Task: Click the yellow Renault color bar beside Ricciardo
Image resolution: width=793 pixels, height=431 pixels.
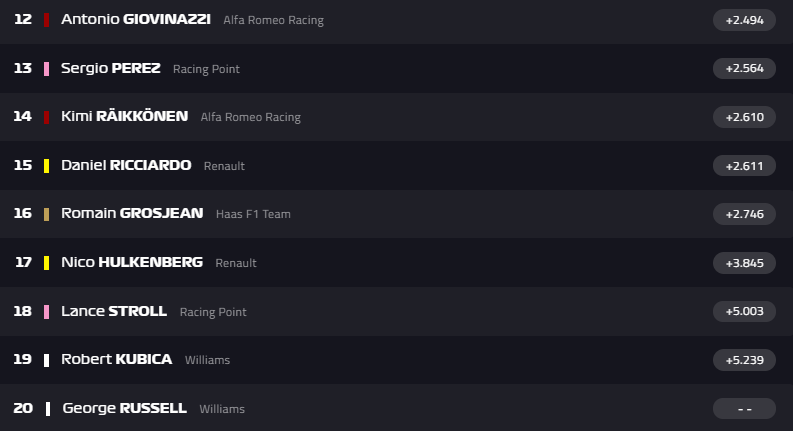Action: pos(46,165)
